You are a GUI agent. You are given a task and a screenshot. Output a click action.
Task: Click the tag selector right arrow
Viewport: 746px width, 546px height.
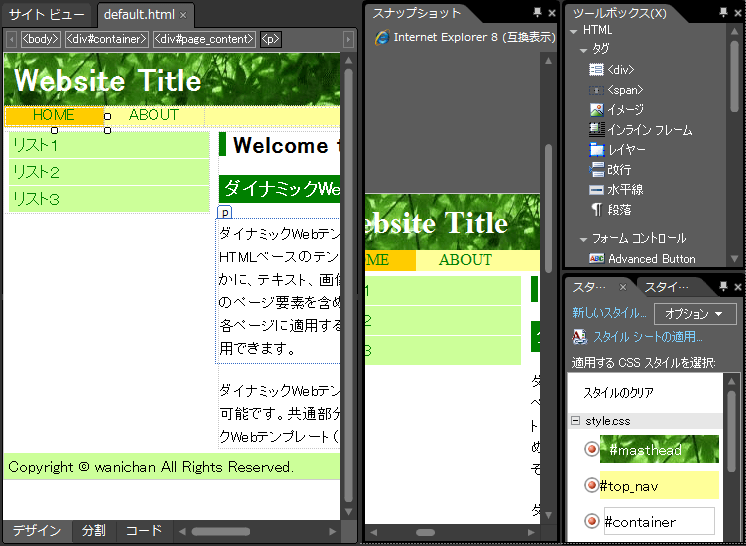349,39
